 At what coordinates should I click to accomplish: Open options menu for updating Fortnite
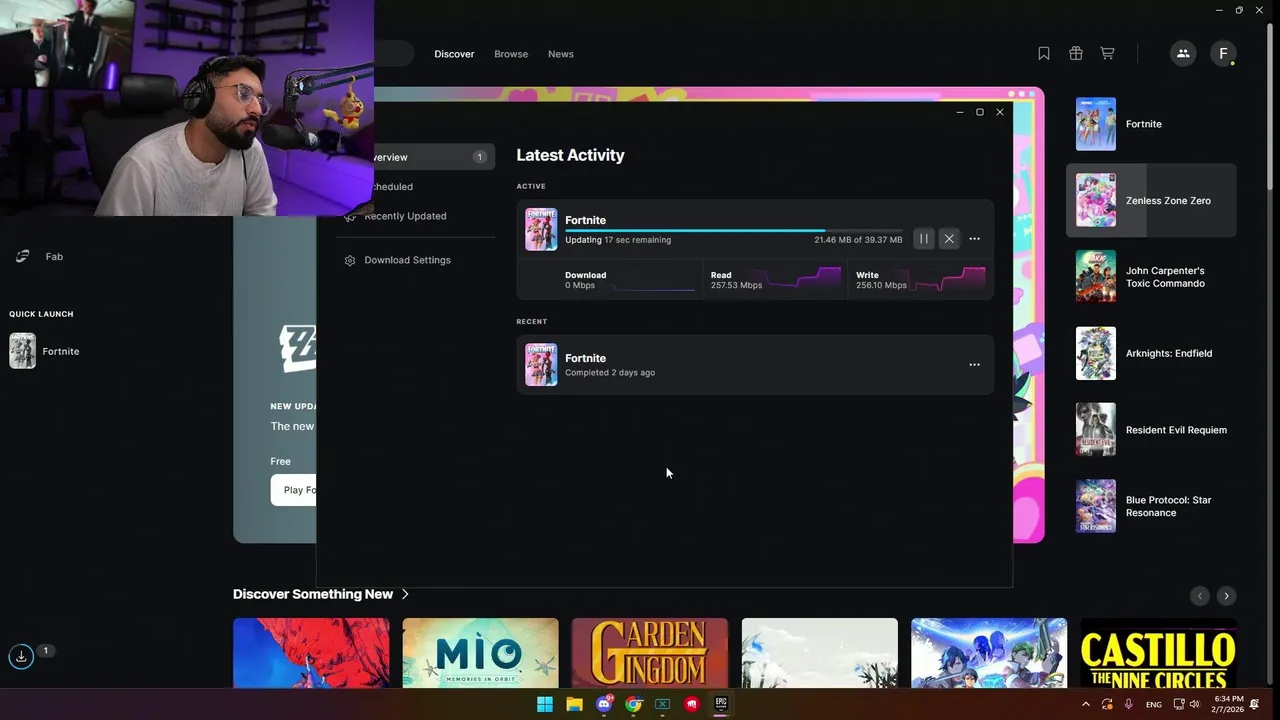tap(974, 239)
